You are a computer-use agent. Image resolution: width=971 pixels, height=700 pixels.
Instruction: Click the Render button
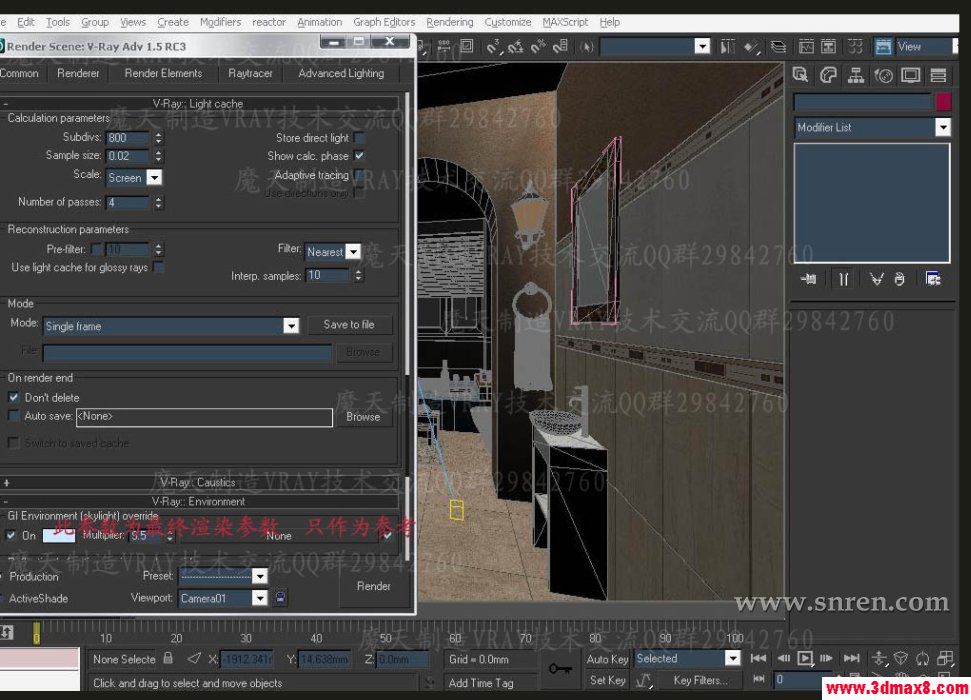[373, 587]
